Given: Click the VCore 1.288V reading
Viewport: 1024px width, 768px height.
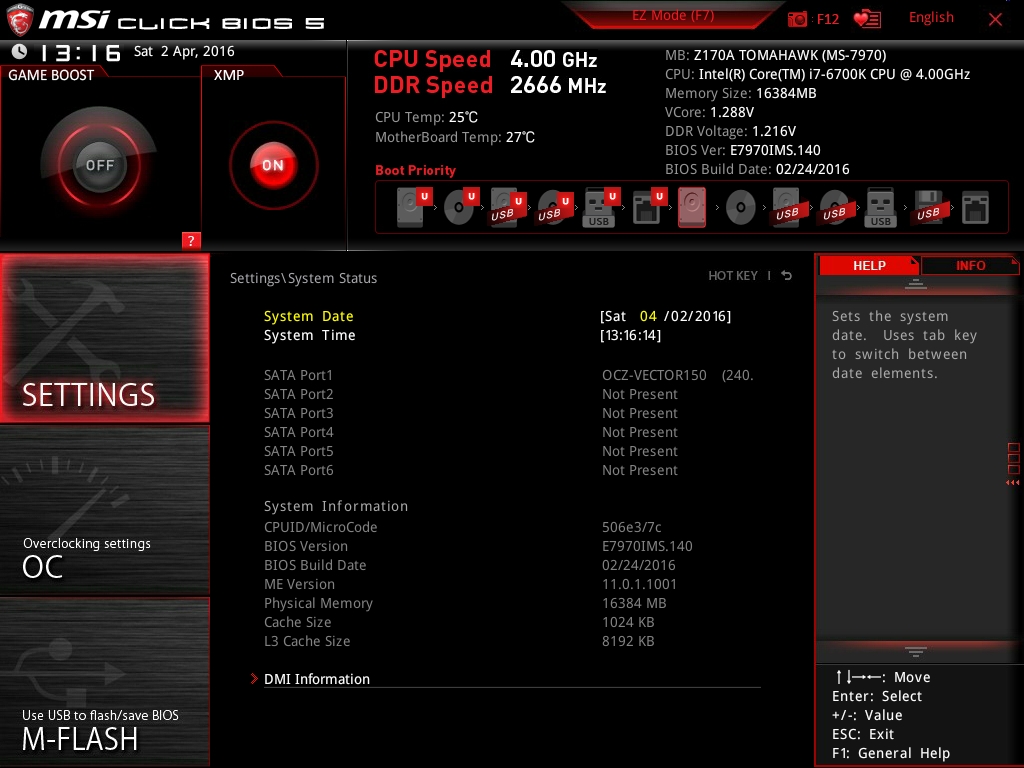Looking at the screenshot, I should pos(709,112).
